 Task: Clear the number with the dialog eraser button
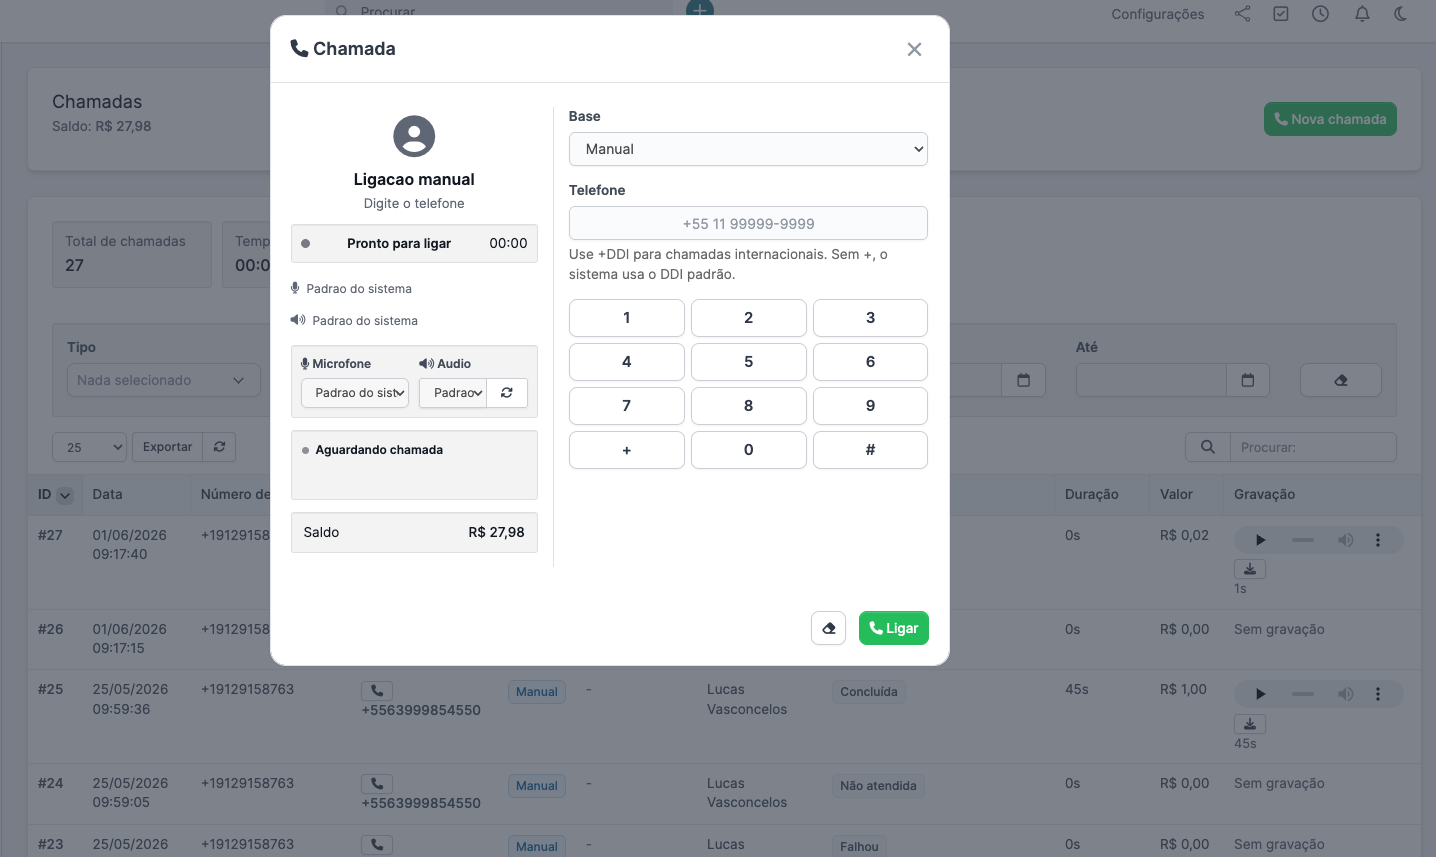828,628
